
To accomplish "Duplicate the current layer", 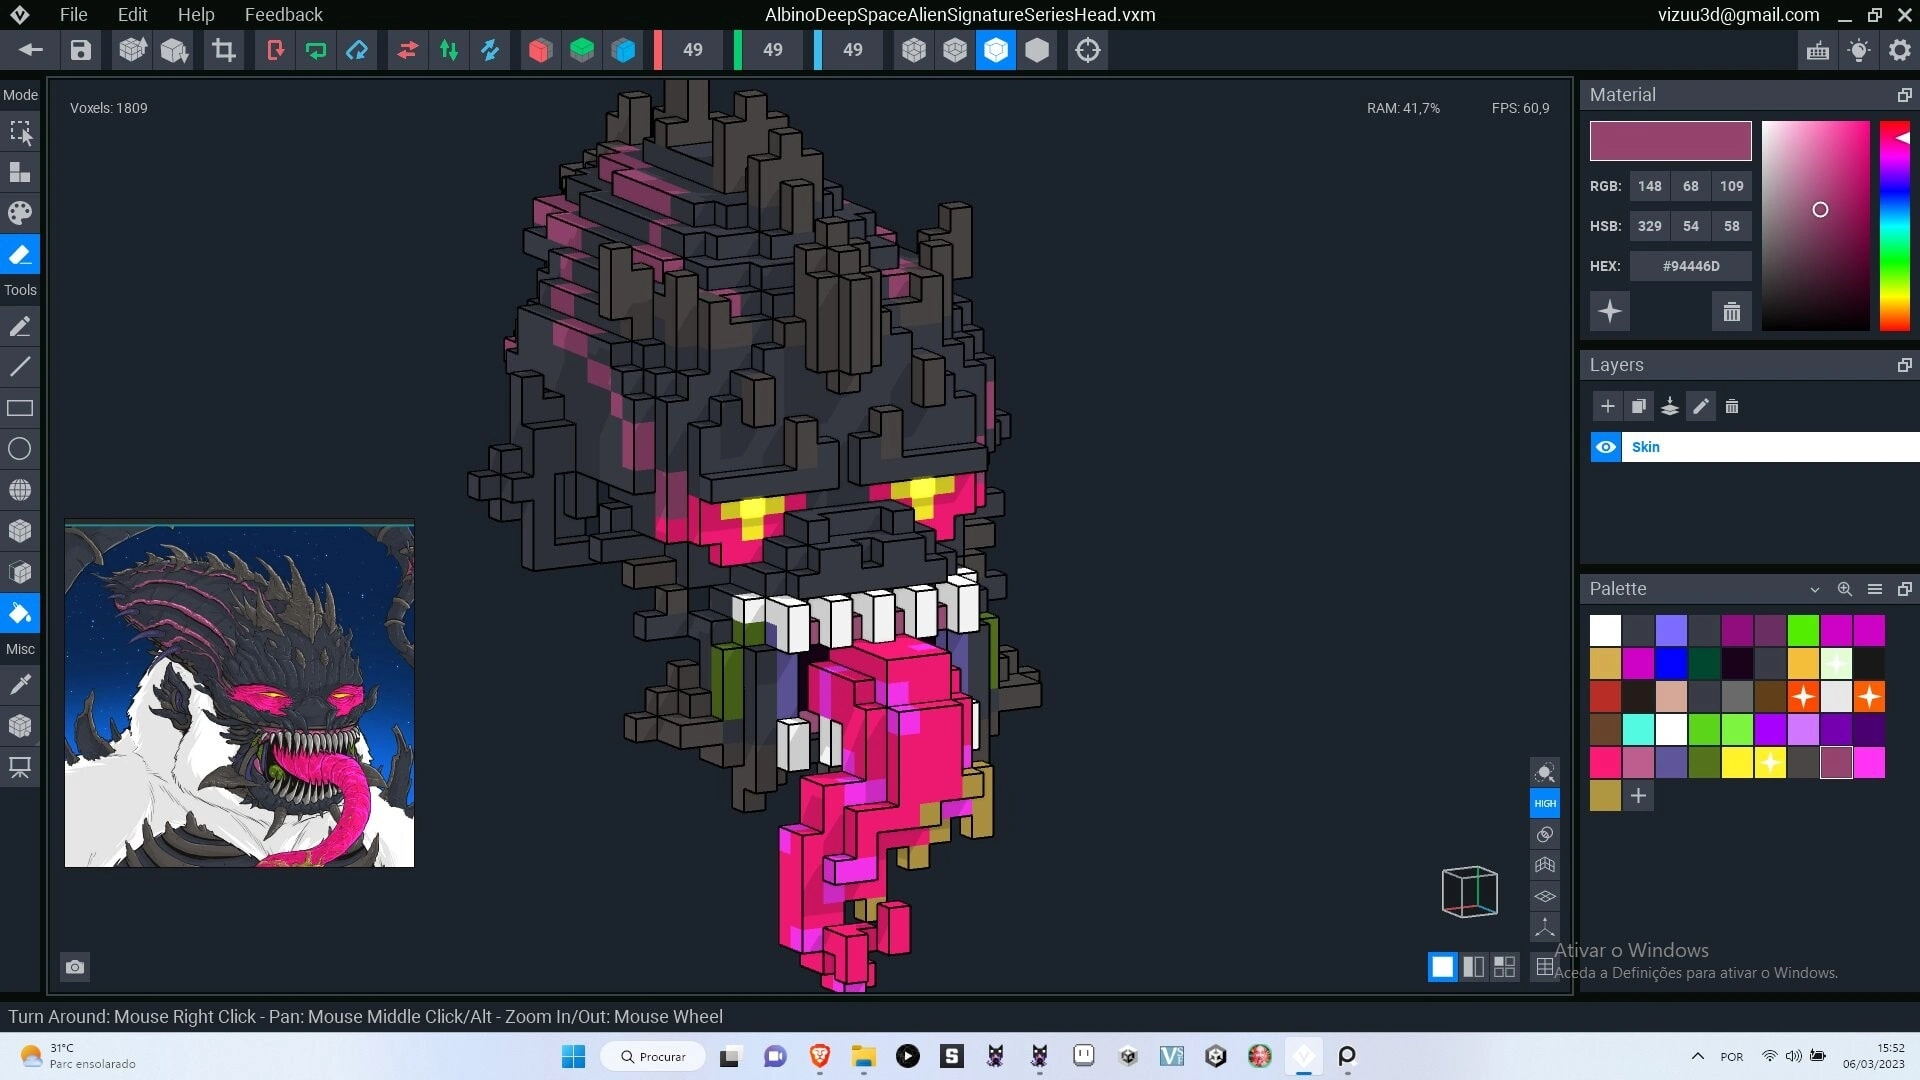I will [1639, 407].
